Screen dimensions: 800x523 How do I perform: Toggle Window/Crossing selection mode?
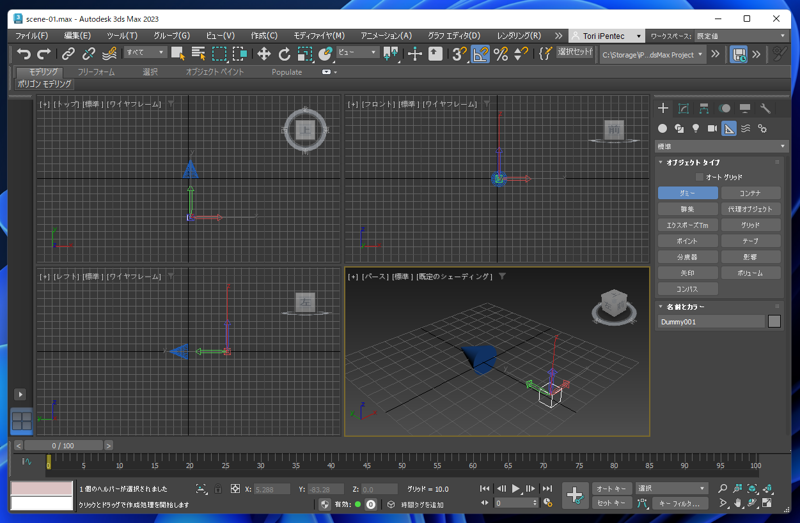239,54
